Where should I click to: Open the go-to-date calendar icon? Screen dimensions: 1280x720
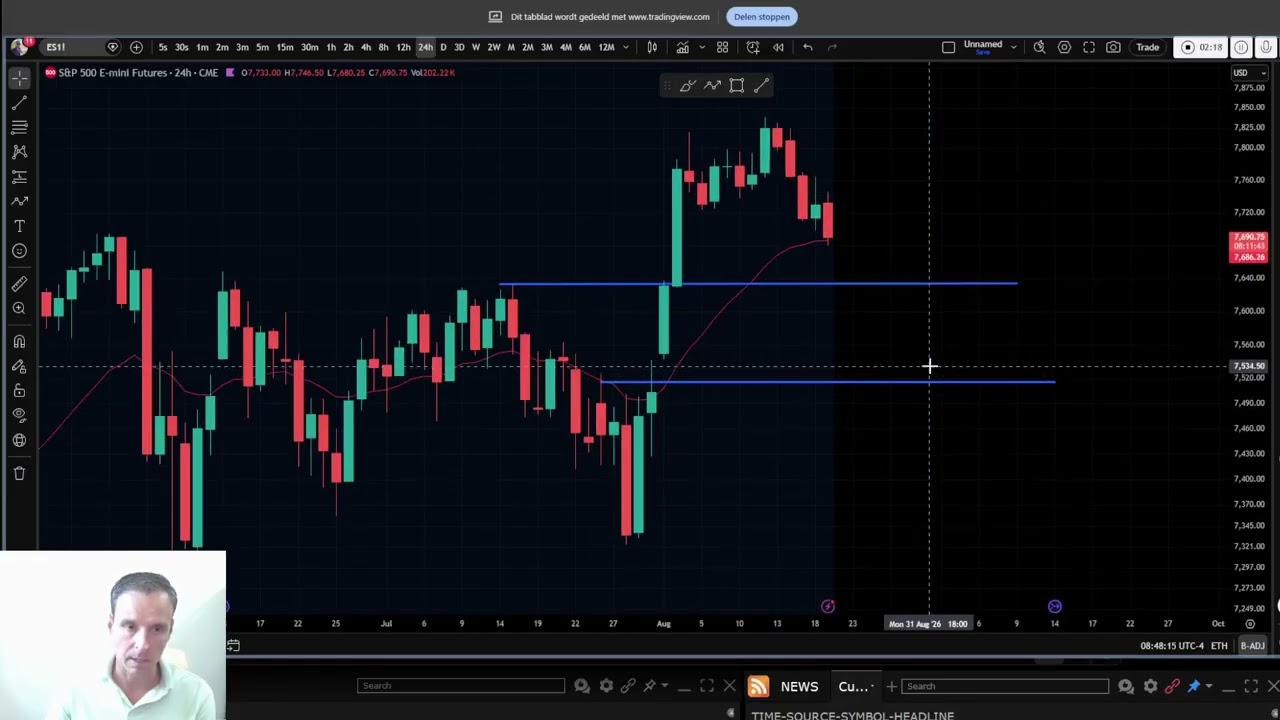click(233, 646)
